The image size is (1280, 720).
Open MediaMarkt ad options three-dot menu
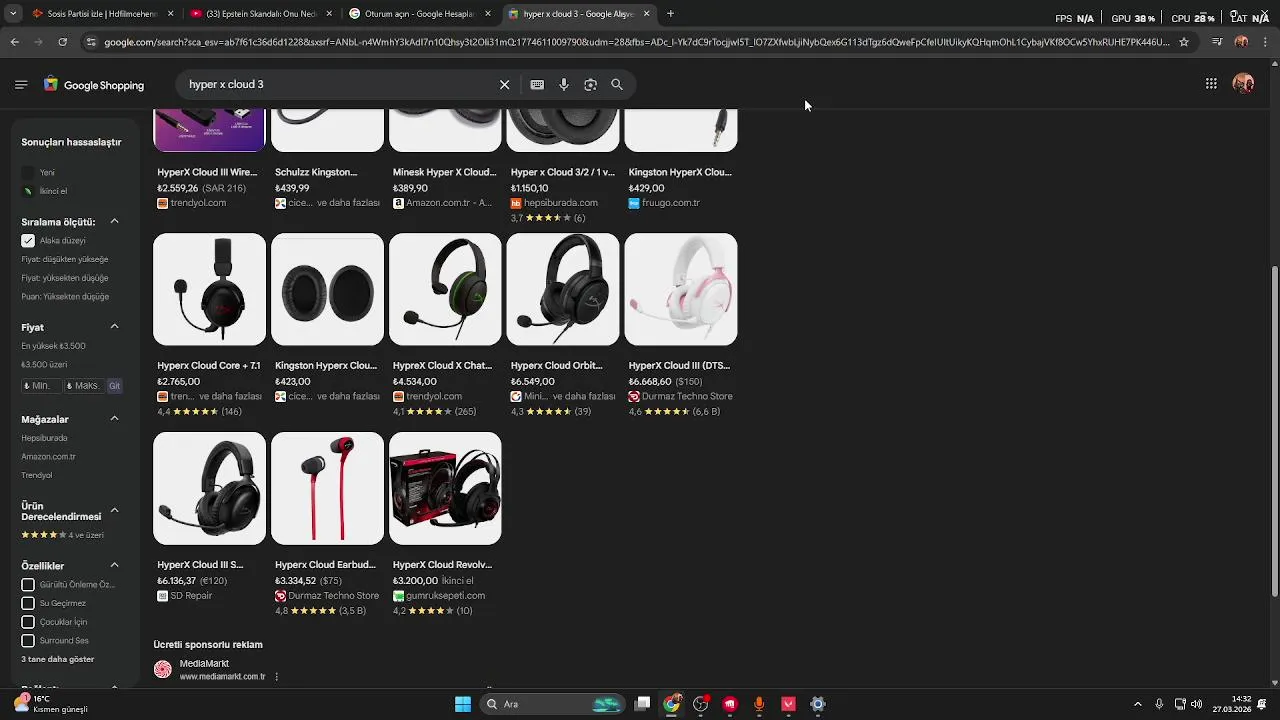point(276,677)
